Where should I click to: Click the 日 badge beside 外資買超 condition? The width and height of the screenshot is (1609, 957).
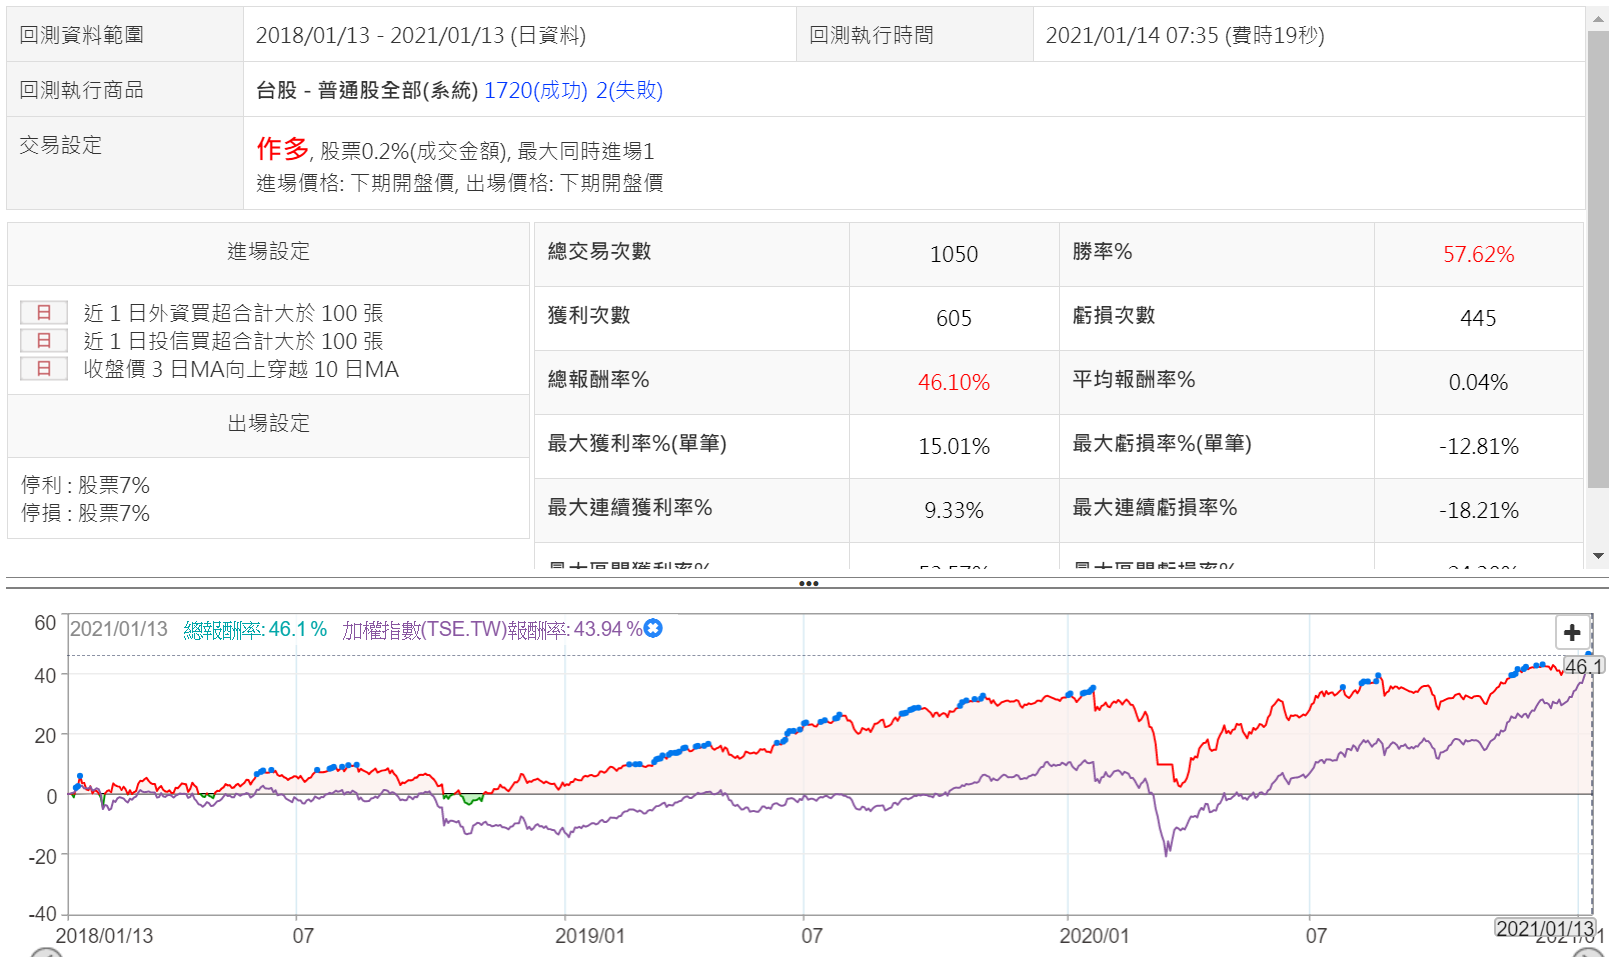click(x=44, y=313)
